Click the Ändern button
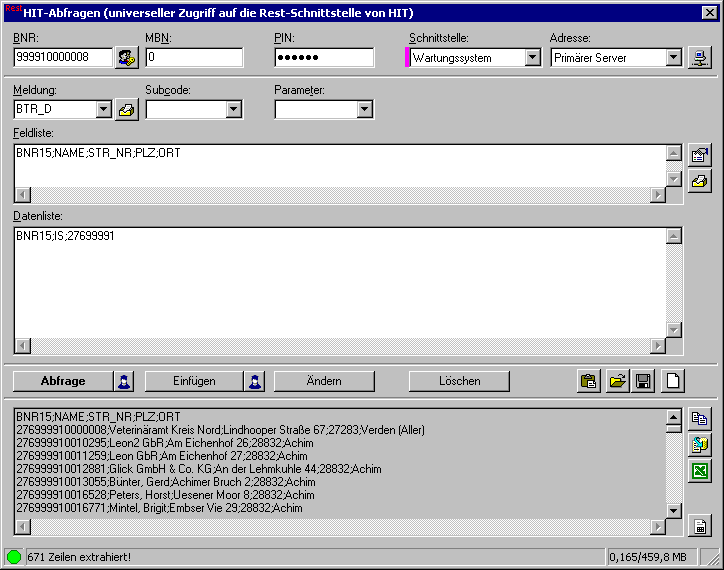The image size is (724, 570). coord(324,382)
